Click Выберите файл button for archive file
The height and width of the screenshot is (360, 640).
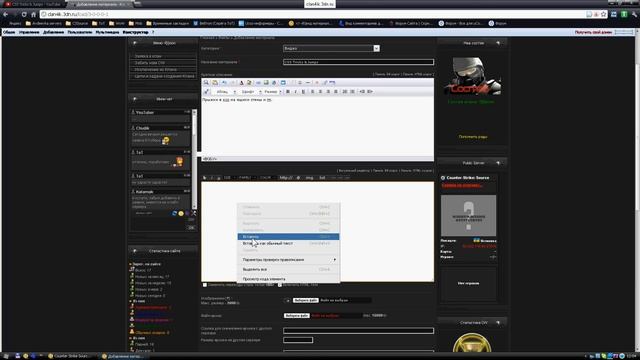coord(297,316)
